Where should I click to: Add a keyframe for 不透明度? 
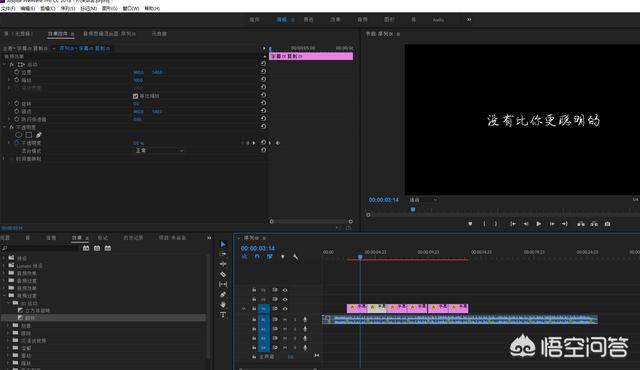point(248,143)
